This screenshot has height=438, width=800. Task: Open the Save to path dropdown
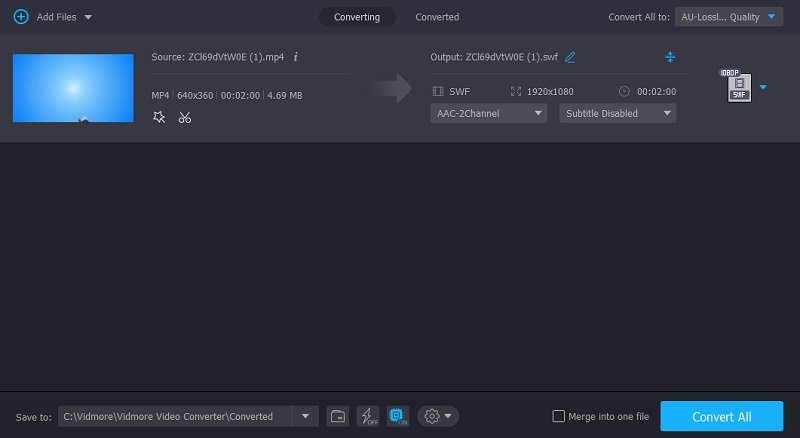pos(304,416)
